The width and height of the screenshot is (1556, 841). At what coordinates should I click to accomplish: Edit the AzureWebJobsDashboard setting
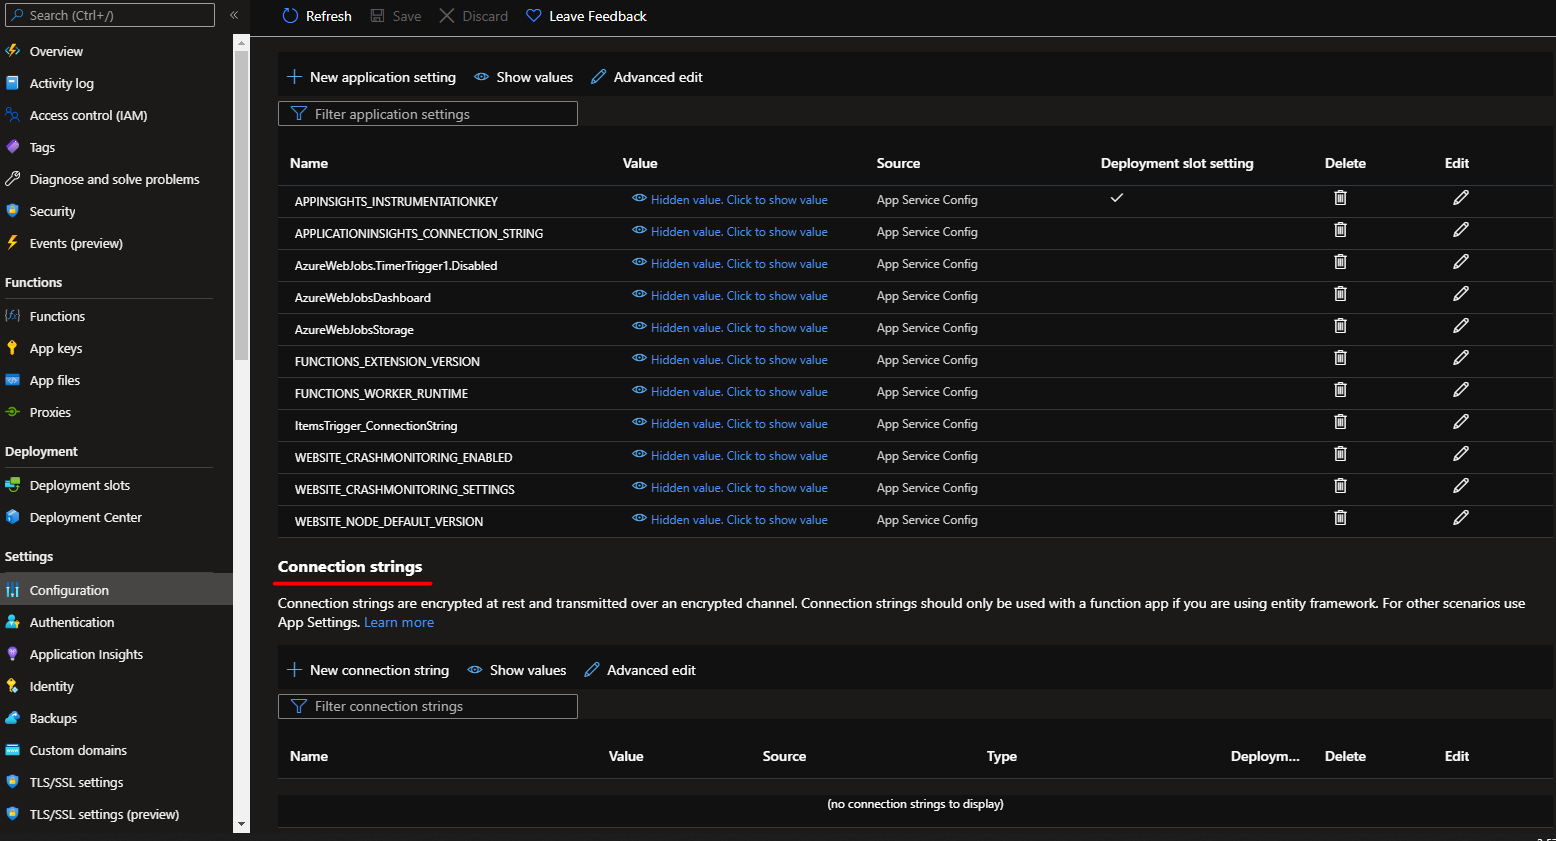click(x=1461, y=294)
